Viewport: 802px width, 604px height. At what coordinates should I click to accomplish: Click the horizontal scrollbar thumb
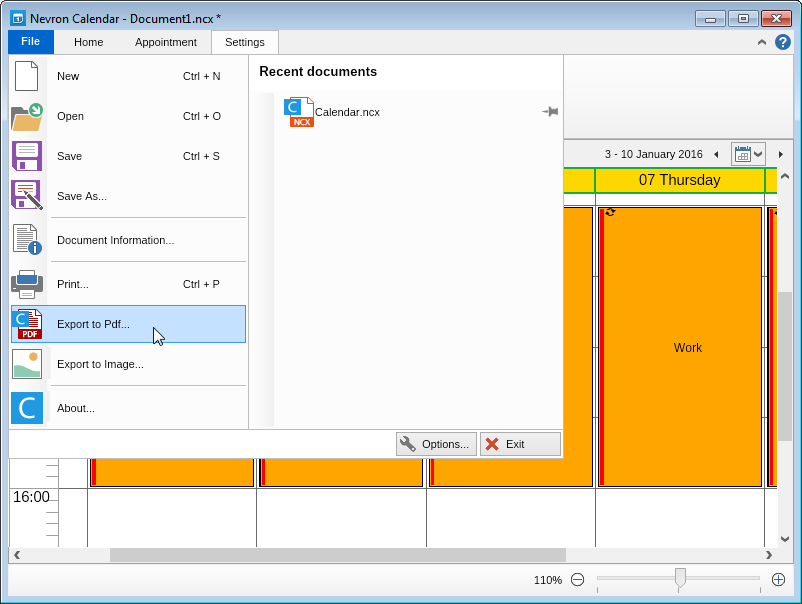[x=338, y=555]
